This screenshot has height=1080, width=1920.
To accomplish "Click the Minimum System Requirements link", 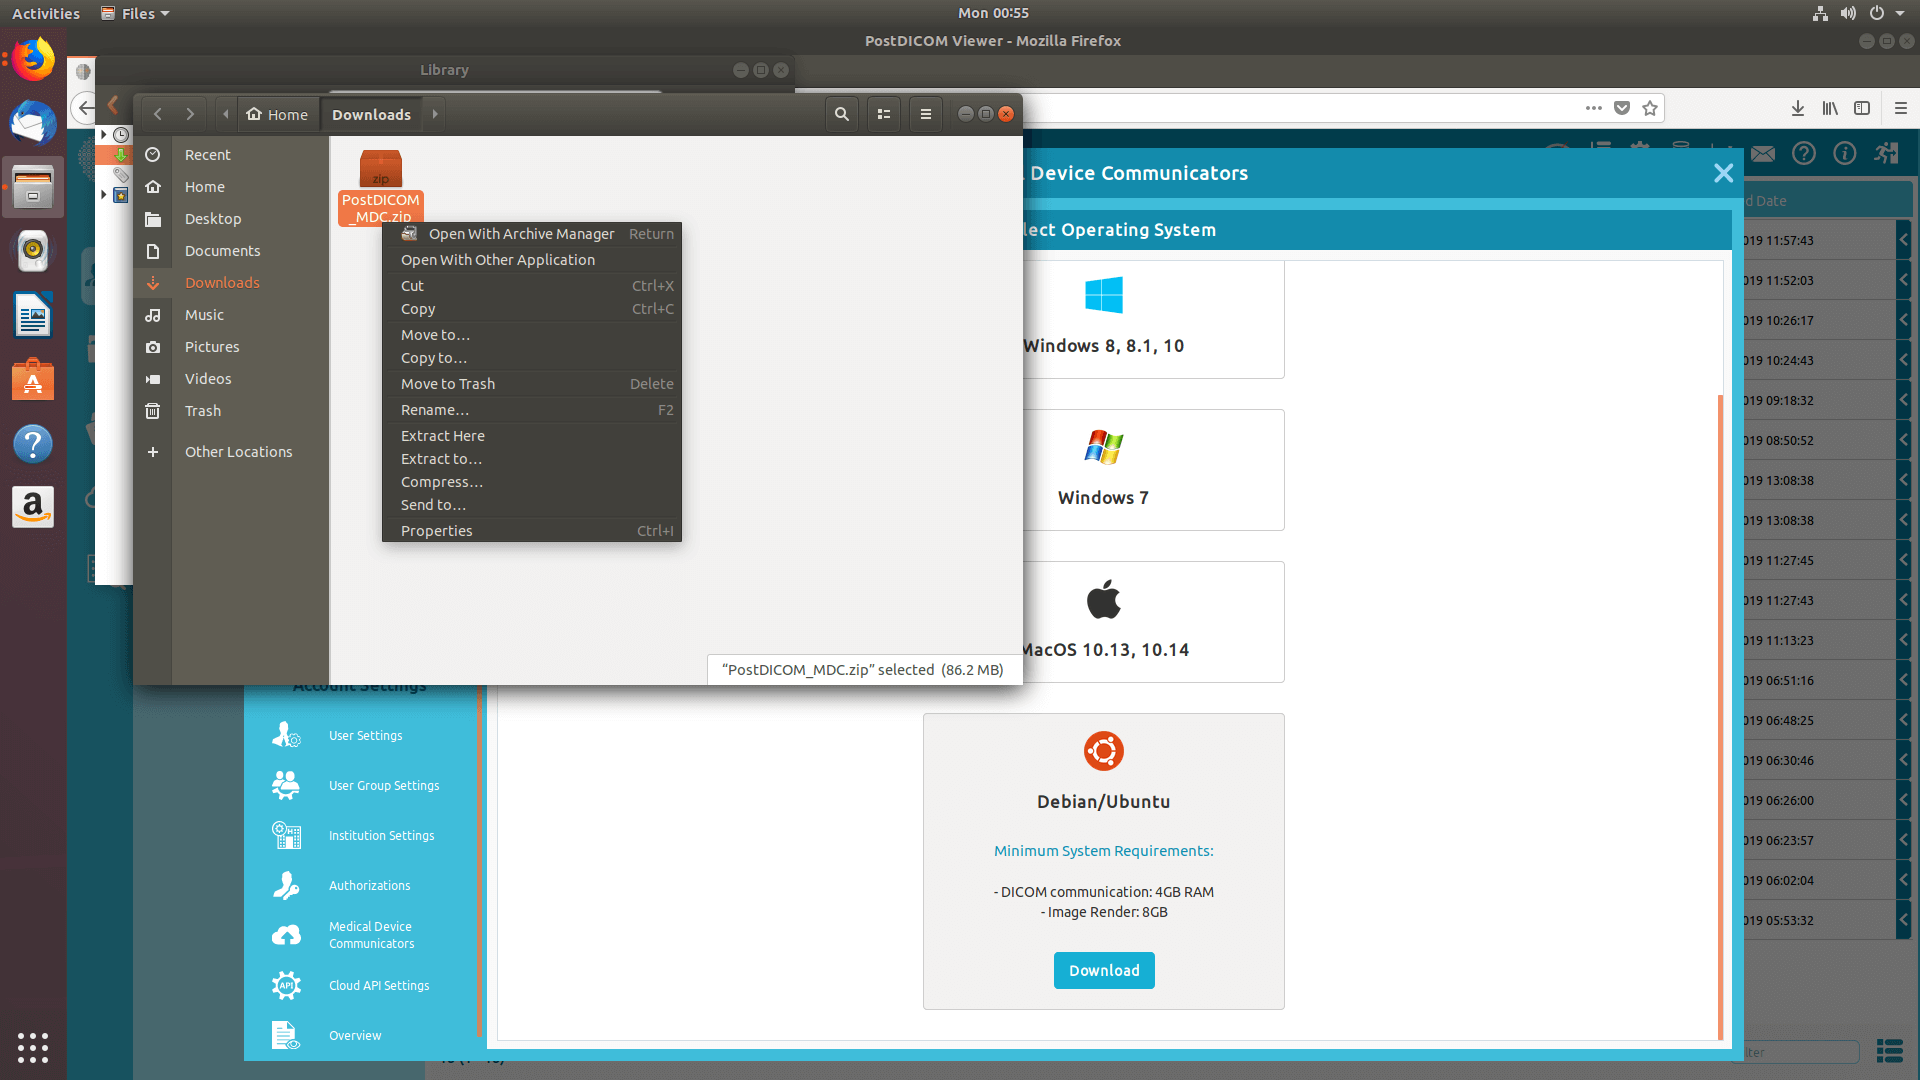I will click(x=1104, y=849).
